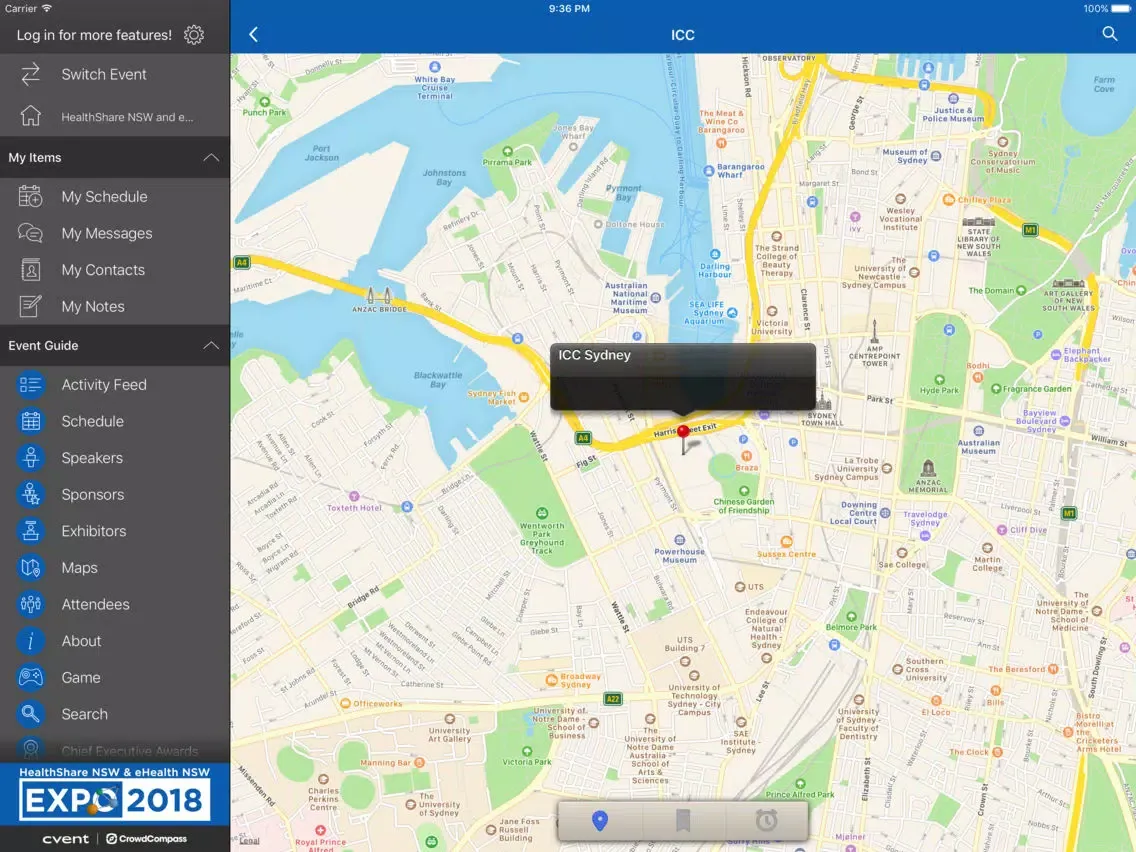
Task: Tap the Pirrama Park map marker
Action: click(x=507, y=151)
